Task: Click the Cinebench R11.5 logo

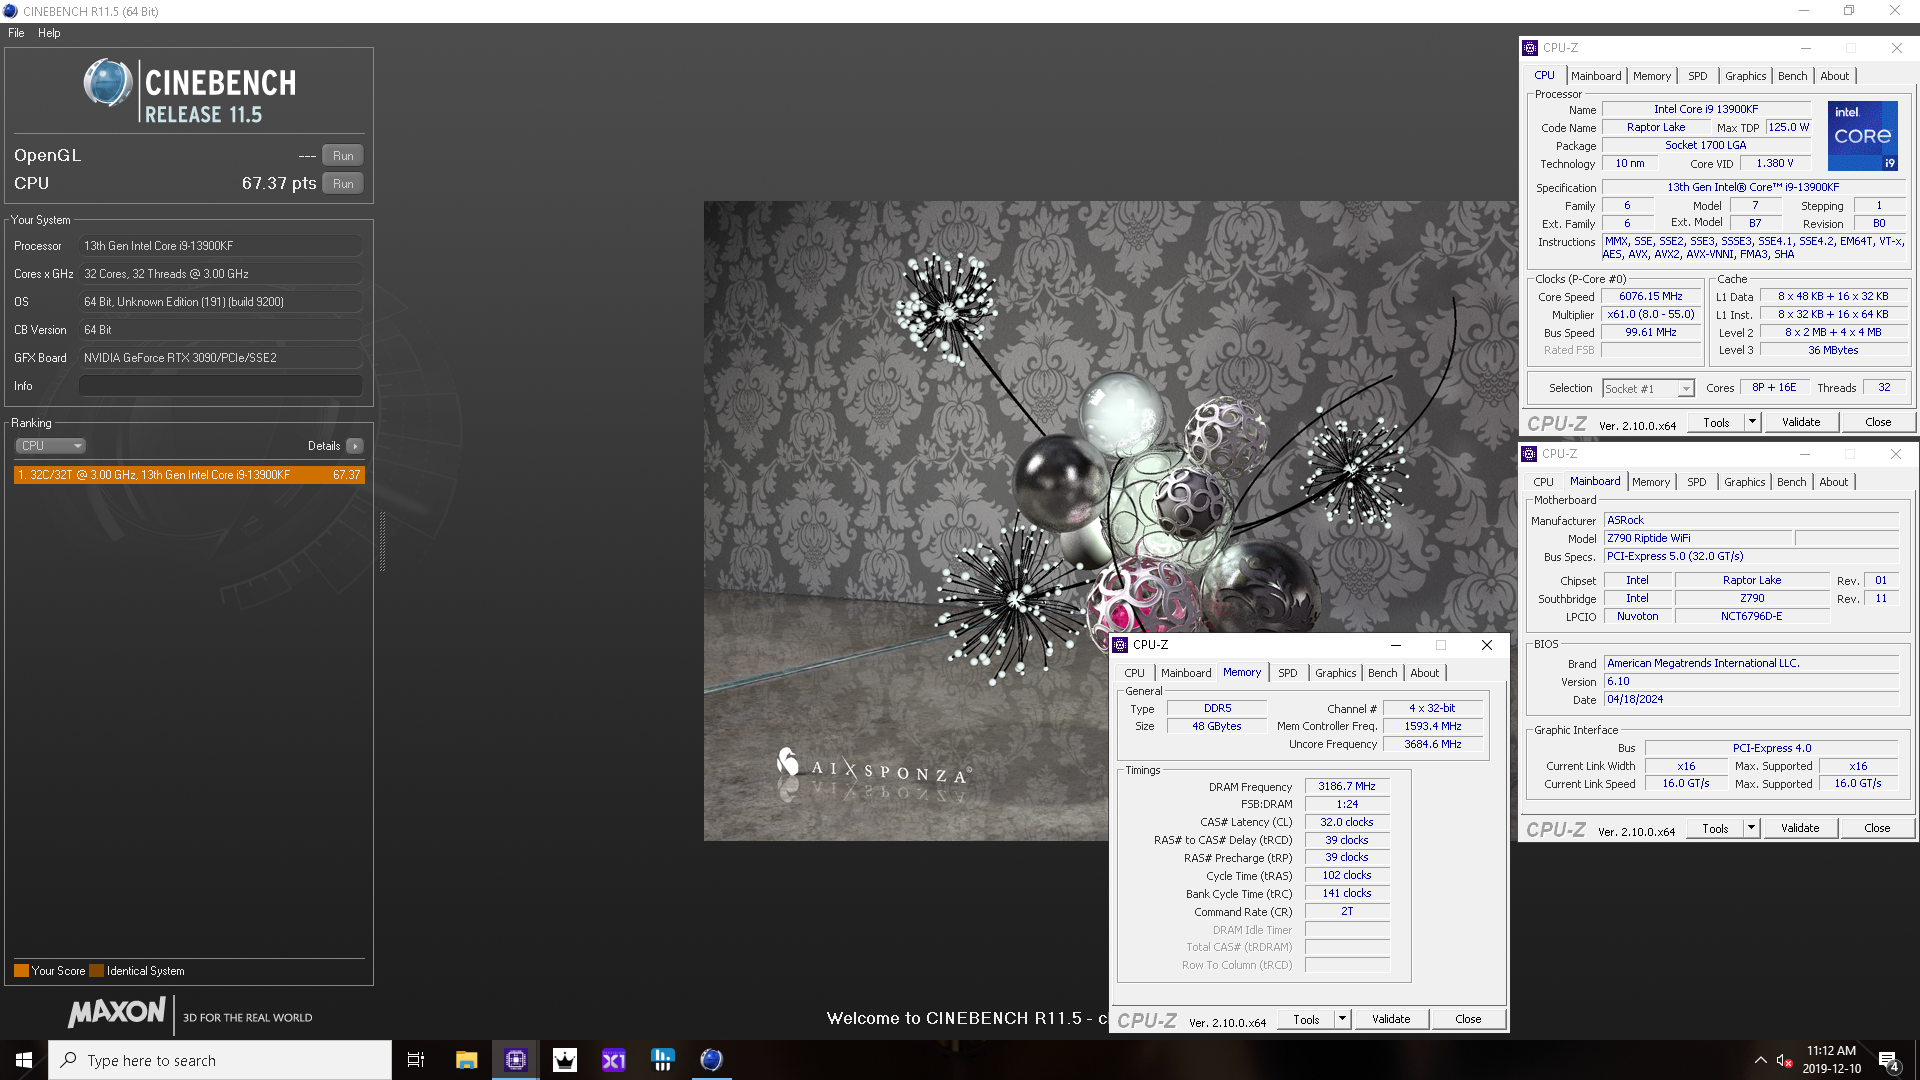Action: [190, 91]
